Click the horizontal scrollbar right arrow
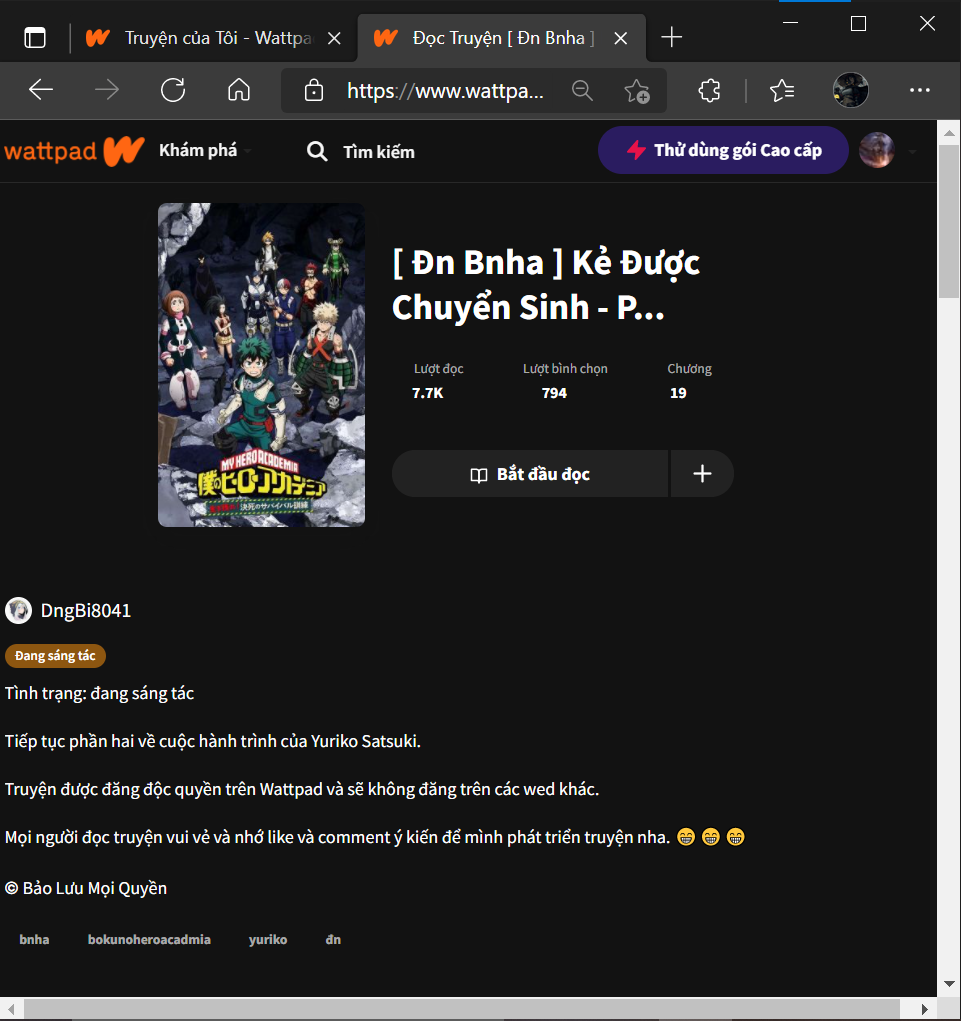The image size is (961, 1021). (924, 1009)
